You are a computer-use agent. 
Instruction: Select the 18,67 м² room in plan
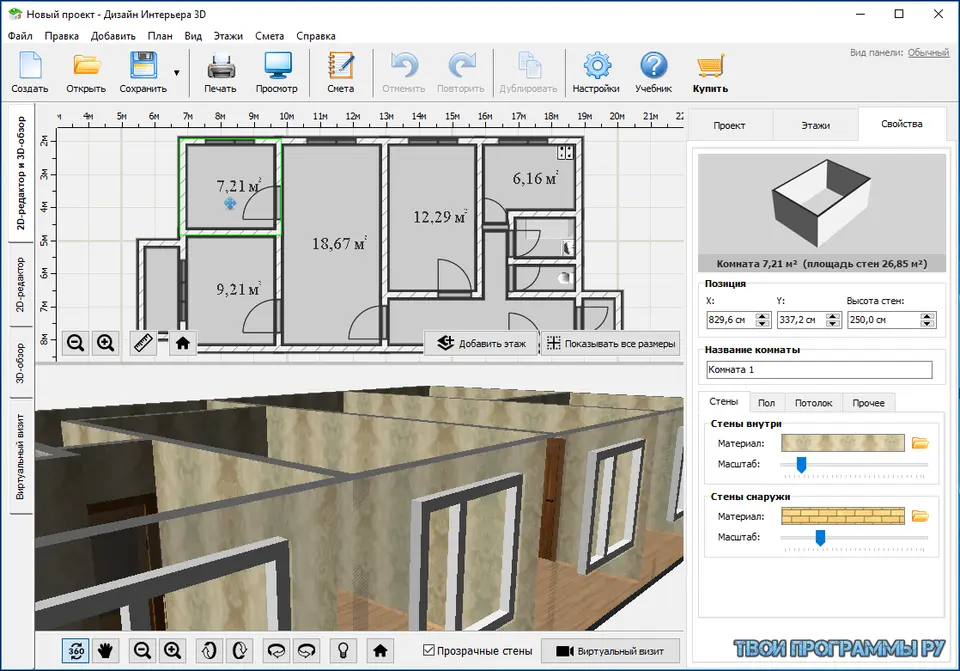pyautogui.click(x=334, y=244)
